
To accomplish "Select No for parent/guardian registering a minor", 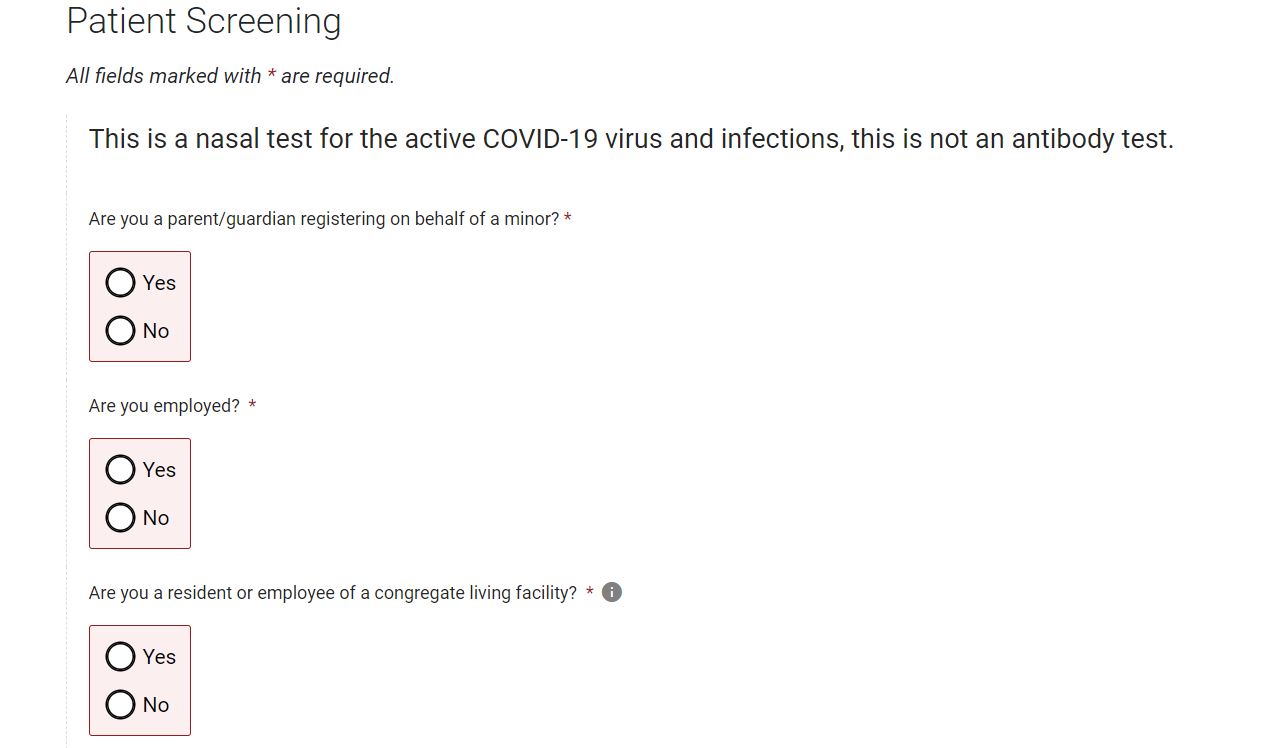I will pyautogui.click(x=121, y=331).
